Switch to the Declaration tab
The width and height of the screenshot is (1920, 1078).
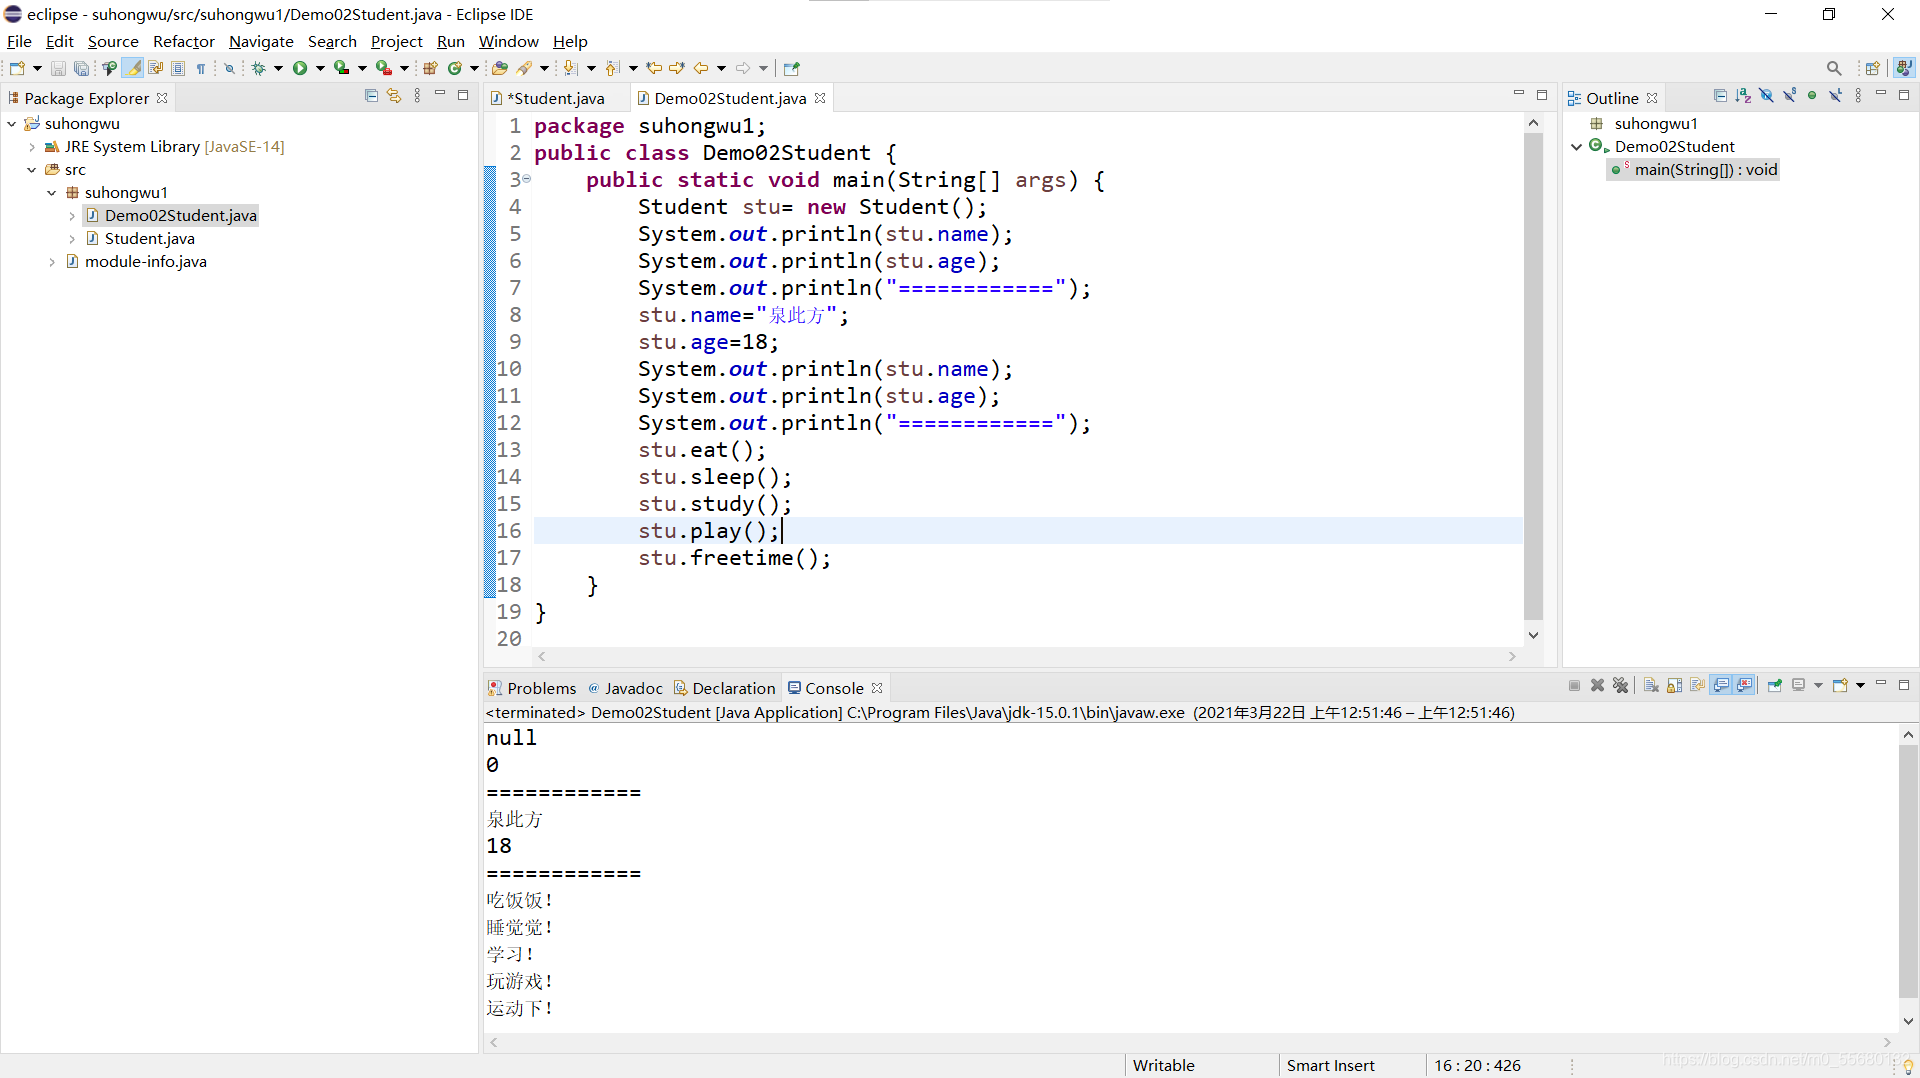coord(724,688)
